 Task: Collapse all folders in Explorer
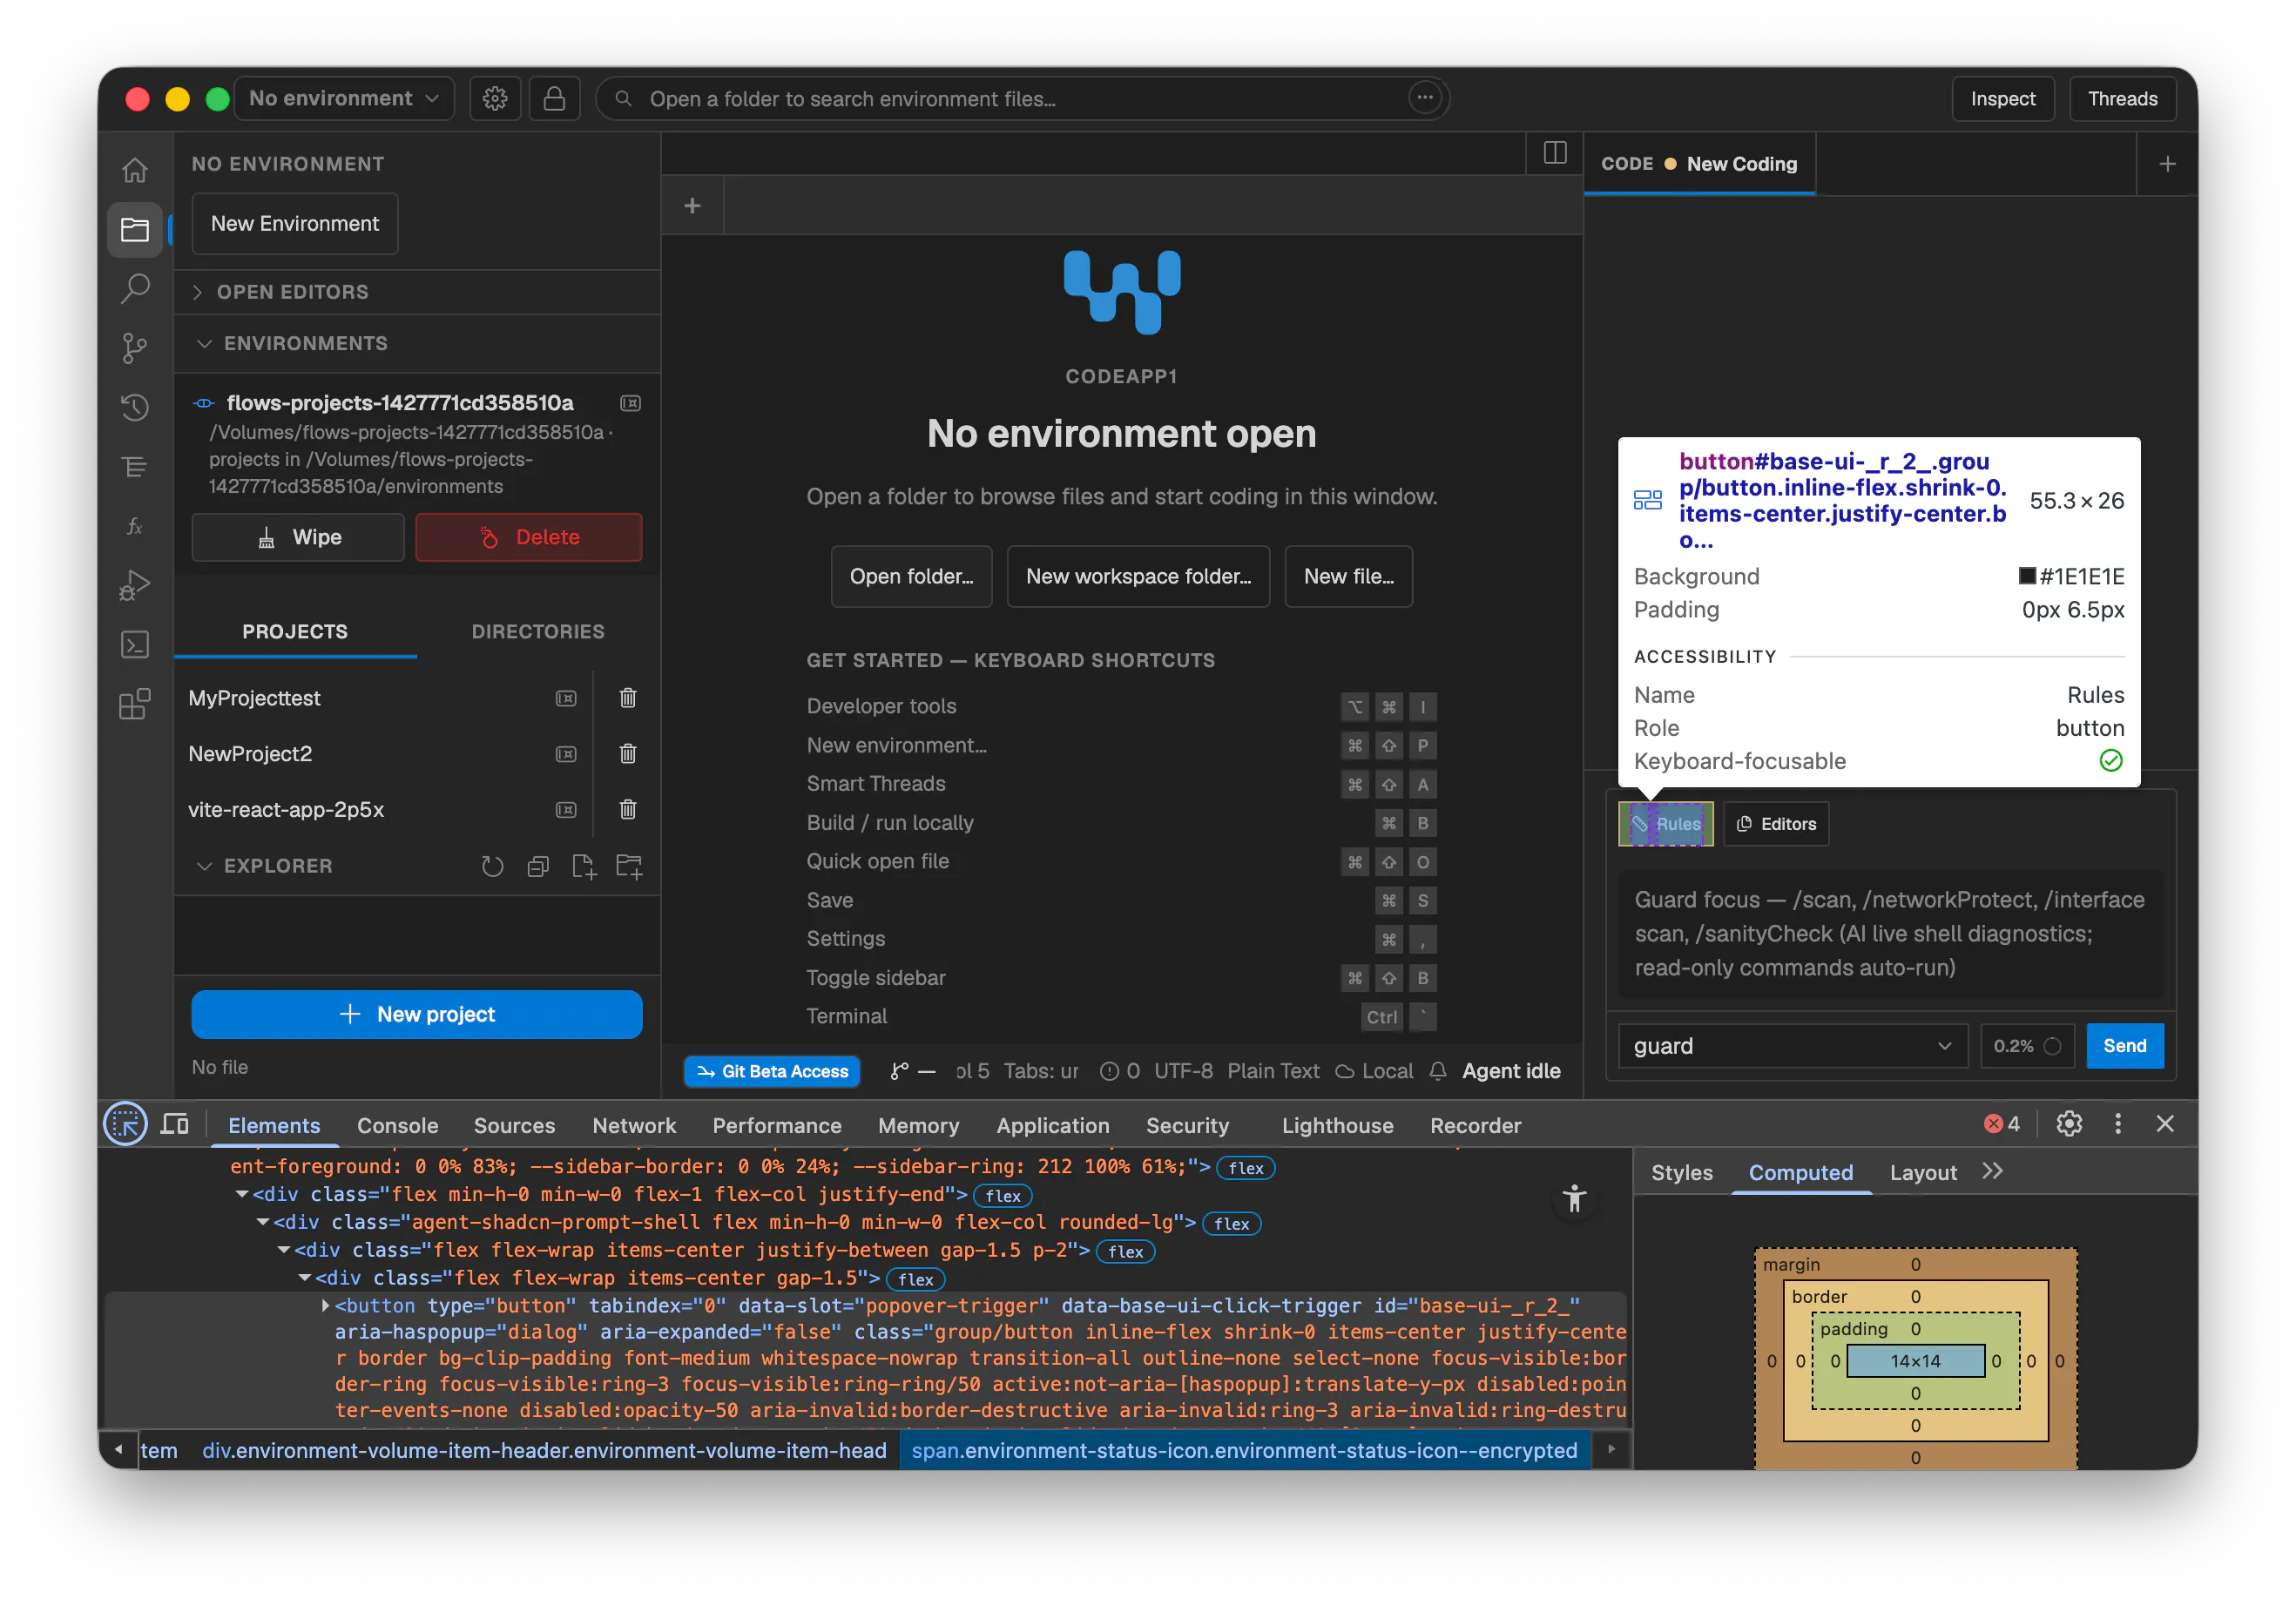click(538, 866)
